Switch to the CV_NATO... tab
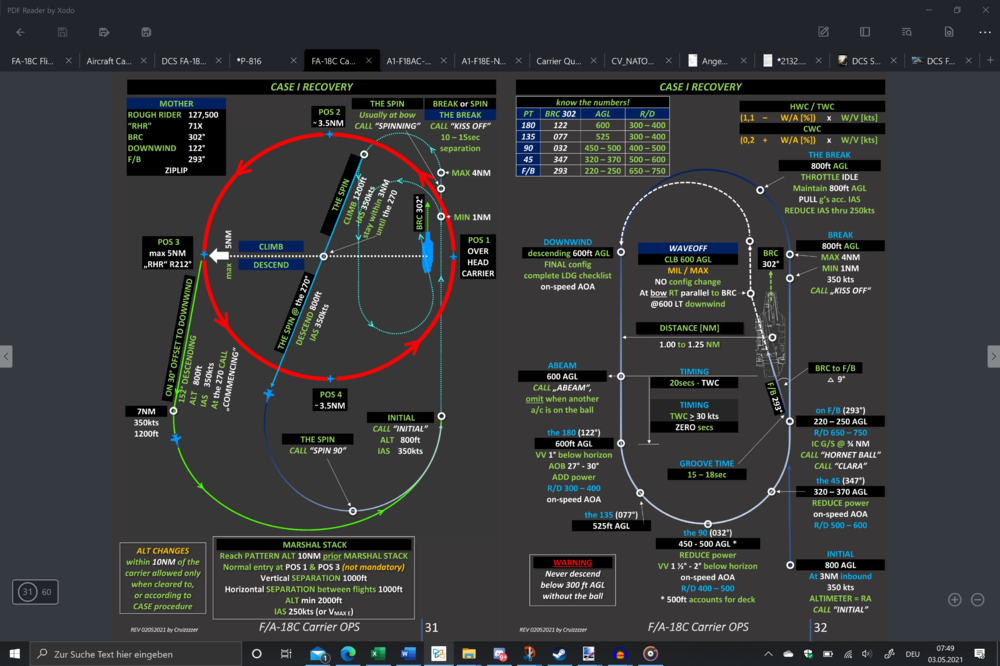The height and width of the screenshot is (666, 1000). [633, 61]
